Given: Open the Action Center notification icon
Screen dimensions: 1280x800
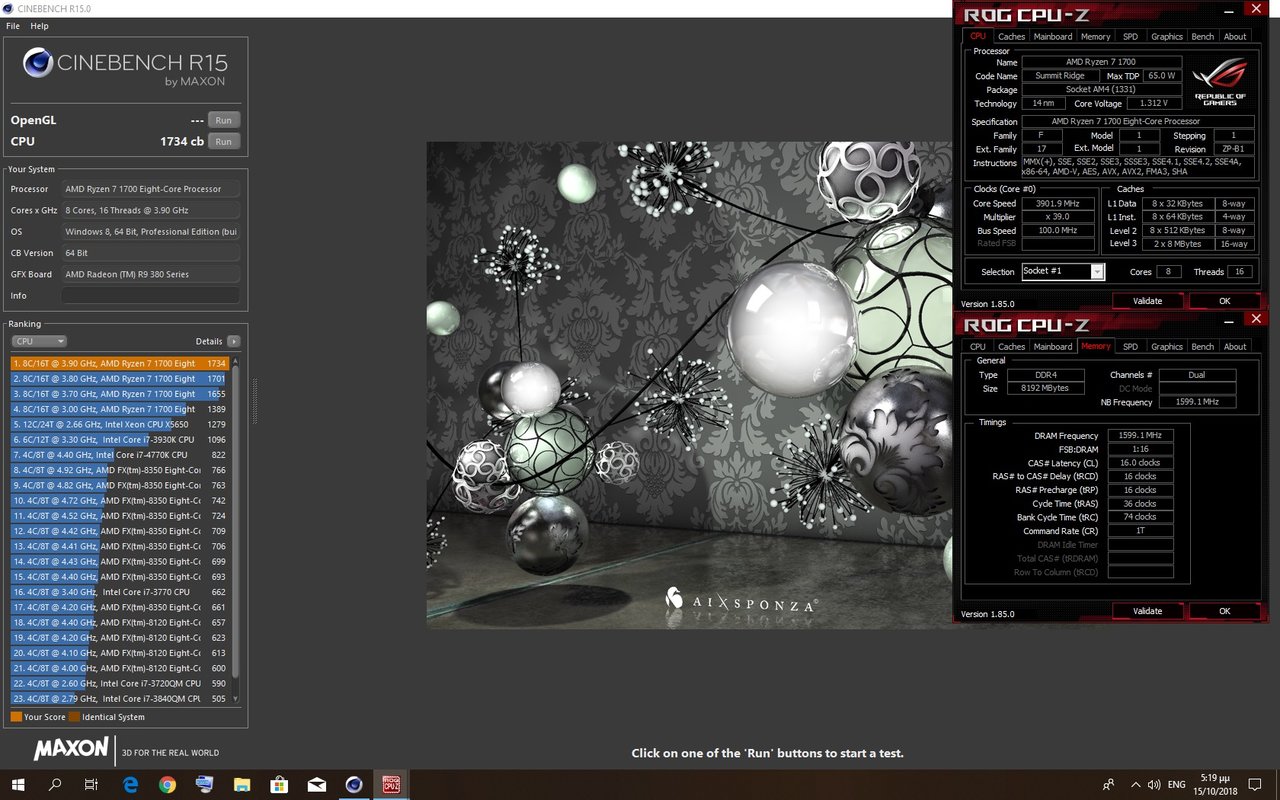Looking at the screenshot, I should click(1257, 785).
